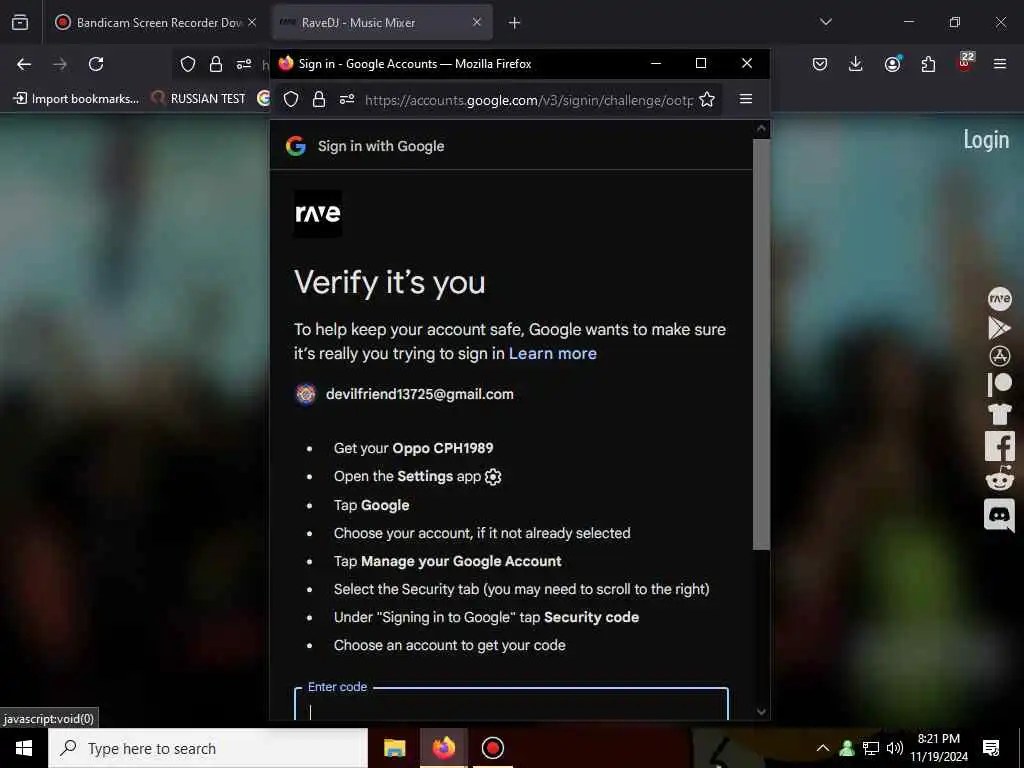This screenshot has height=768, width=1024.
Task: Open volume control in system tray
Action: click(x=895, y=748)
